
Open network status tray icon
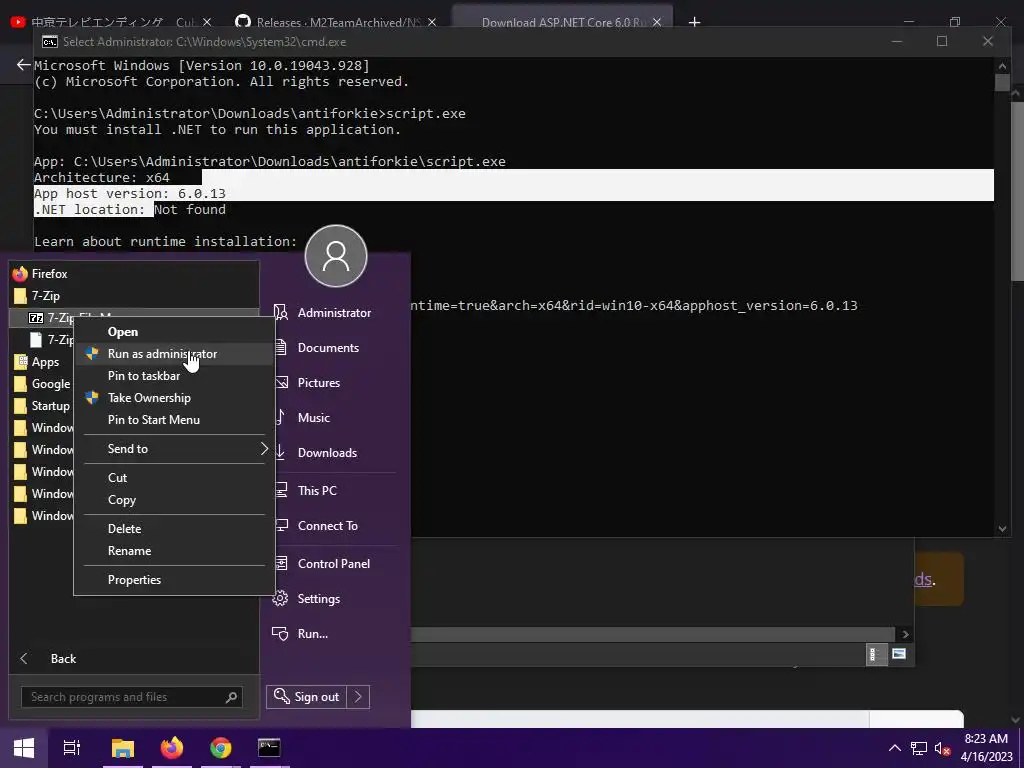coord(919,748)
